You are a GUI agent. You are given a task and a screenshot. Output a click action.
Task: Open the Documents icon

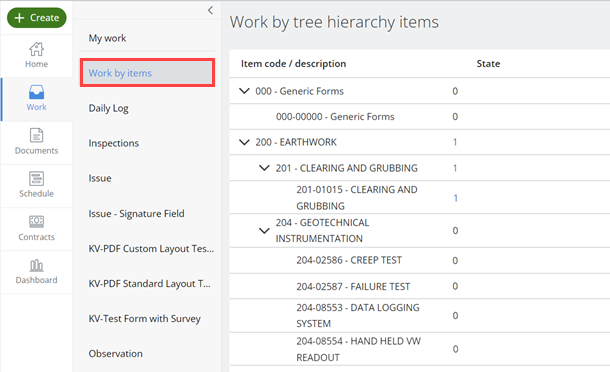point(37,135)
